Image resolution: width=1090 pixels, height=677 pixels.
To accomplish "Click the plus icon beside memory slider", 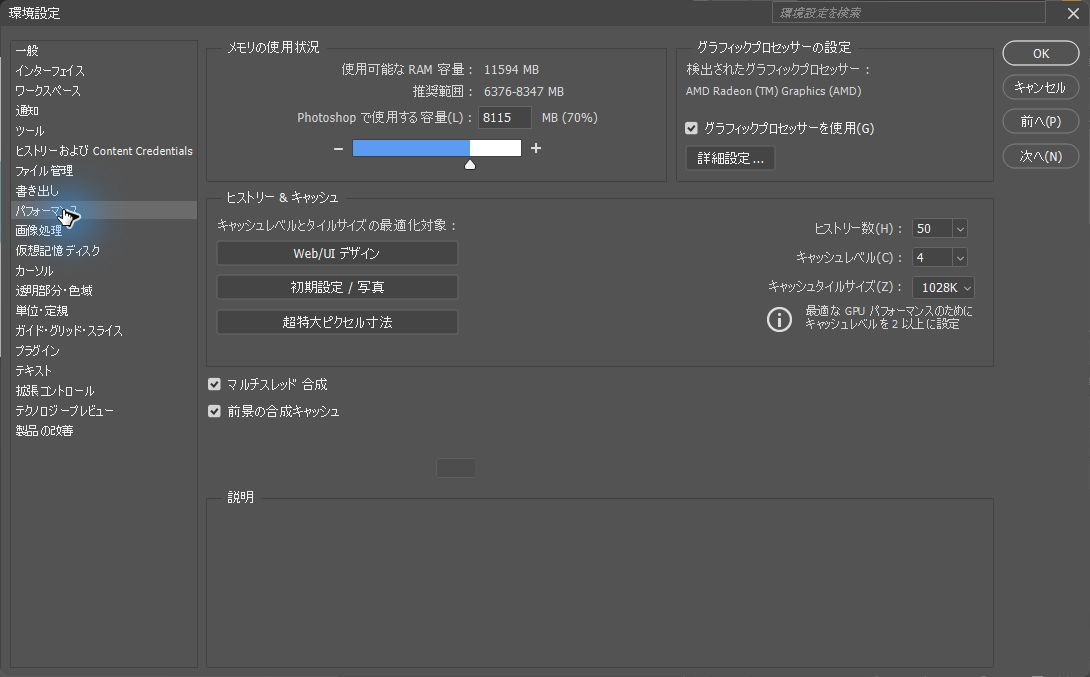I will coord(536,148).
